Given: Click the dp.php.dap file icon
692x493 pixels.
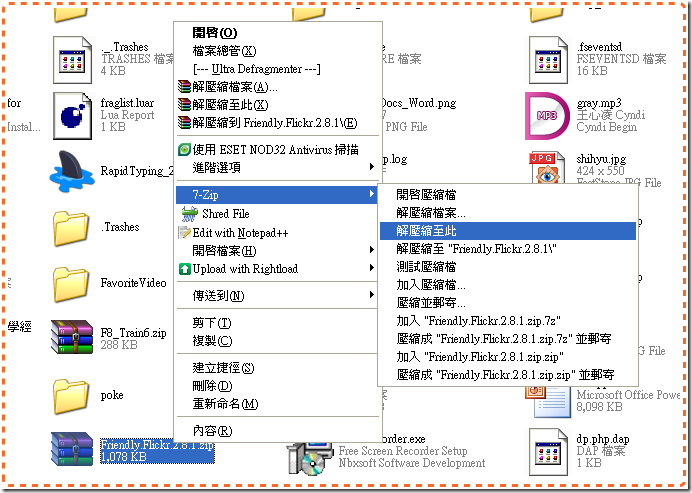Looking at the screenshot, I should [x=549, y=452].
